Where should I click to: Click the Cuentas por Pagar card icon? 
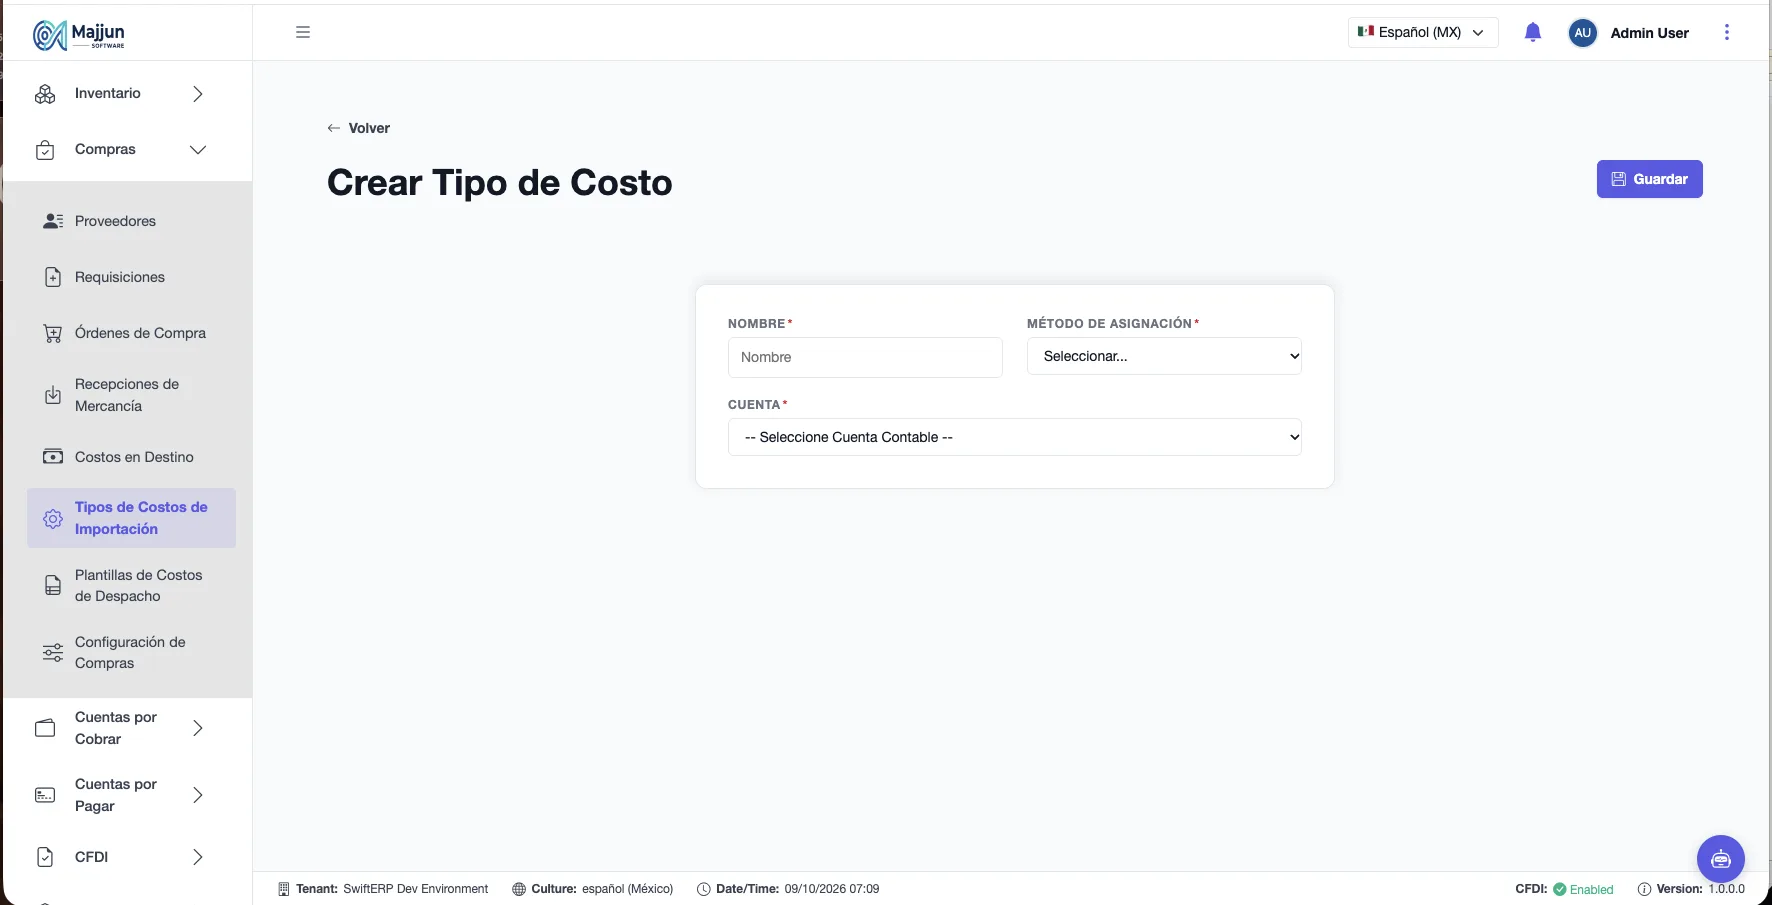pos(45,795)
